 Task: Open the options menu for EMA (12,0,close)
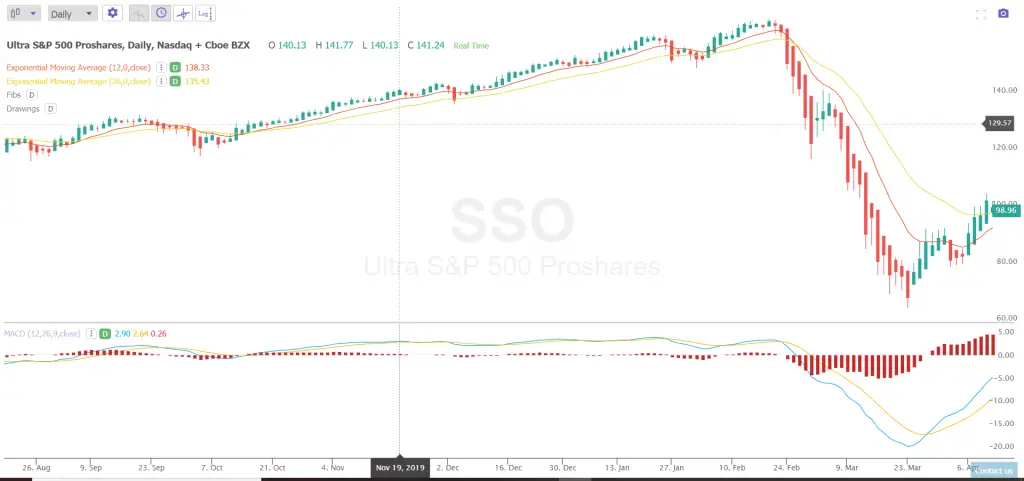pos(161,67)
